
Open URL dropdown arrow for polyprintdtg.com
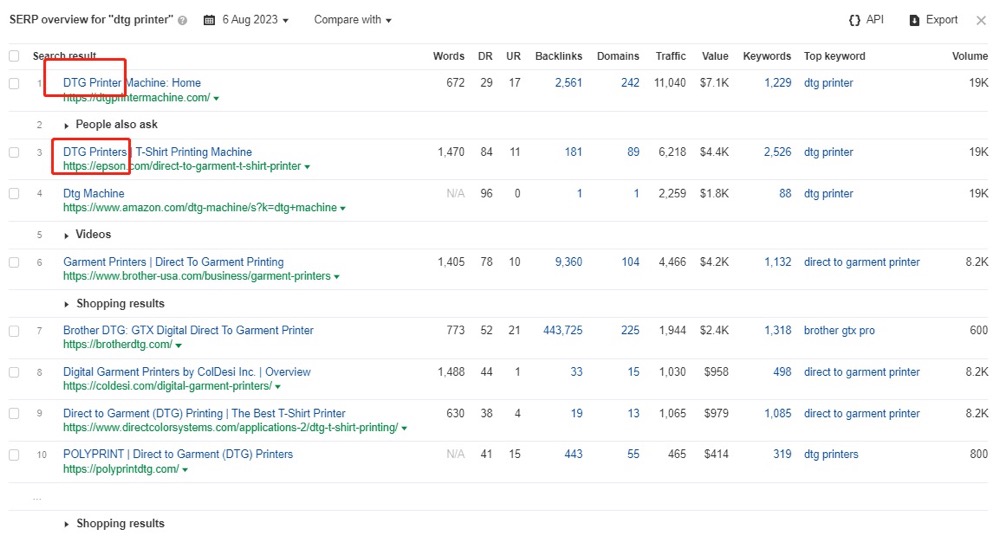coord(184,470)
